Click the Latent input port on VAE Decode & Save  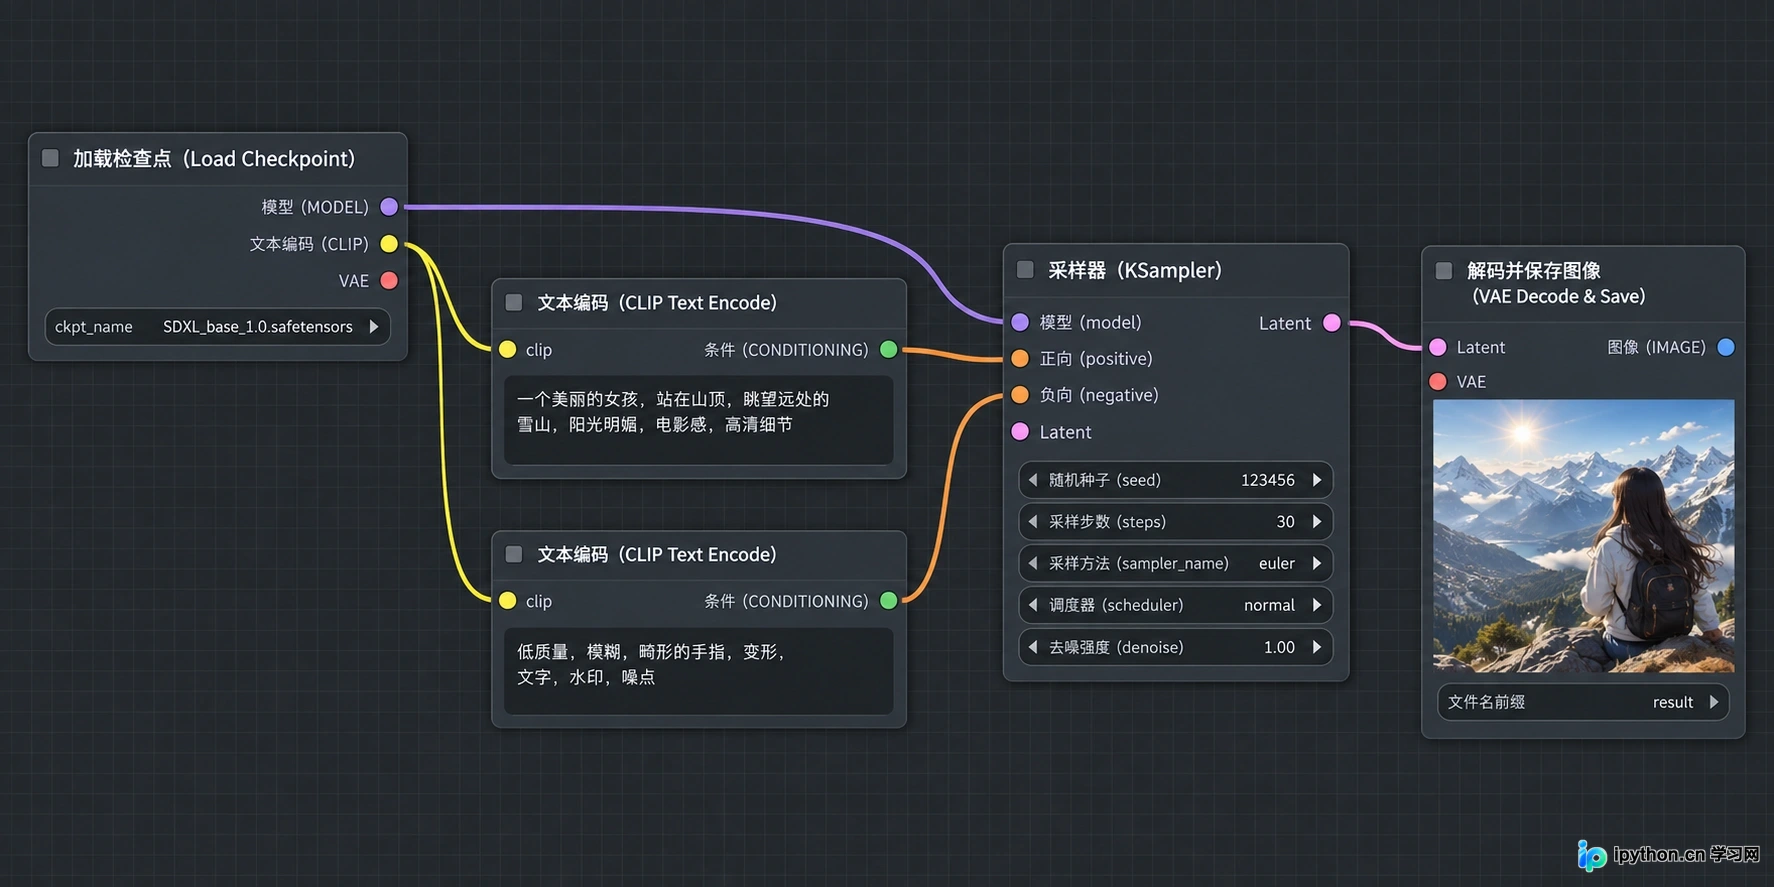click(1438, 347)
